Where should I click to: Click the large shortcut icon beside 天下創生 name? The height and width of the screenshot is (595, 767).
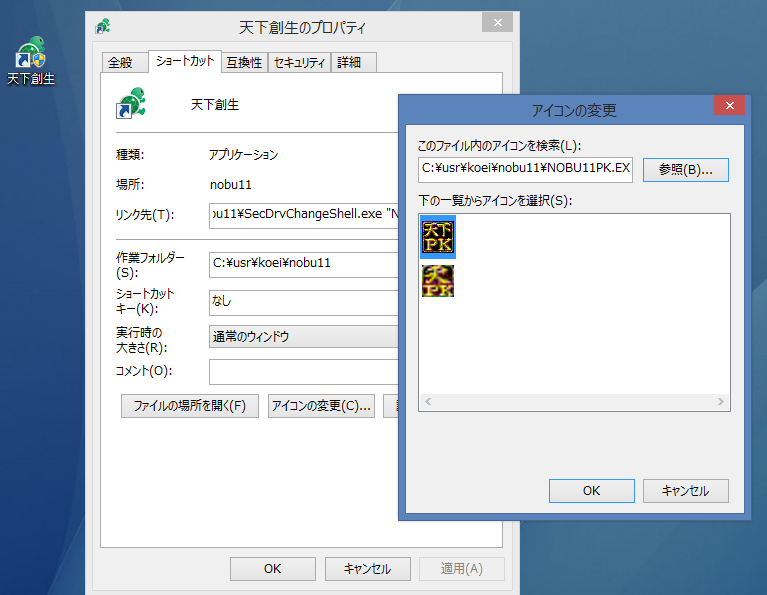click(131, 103)
